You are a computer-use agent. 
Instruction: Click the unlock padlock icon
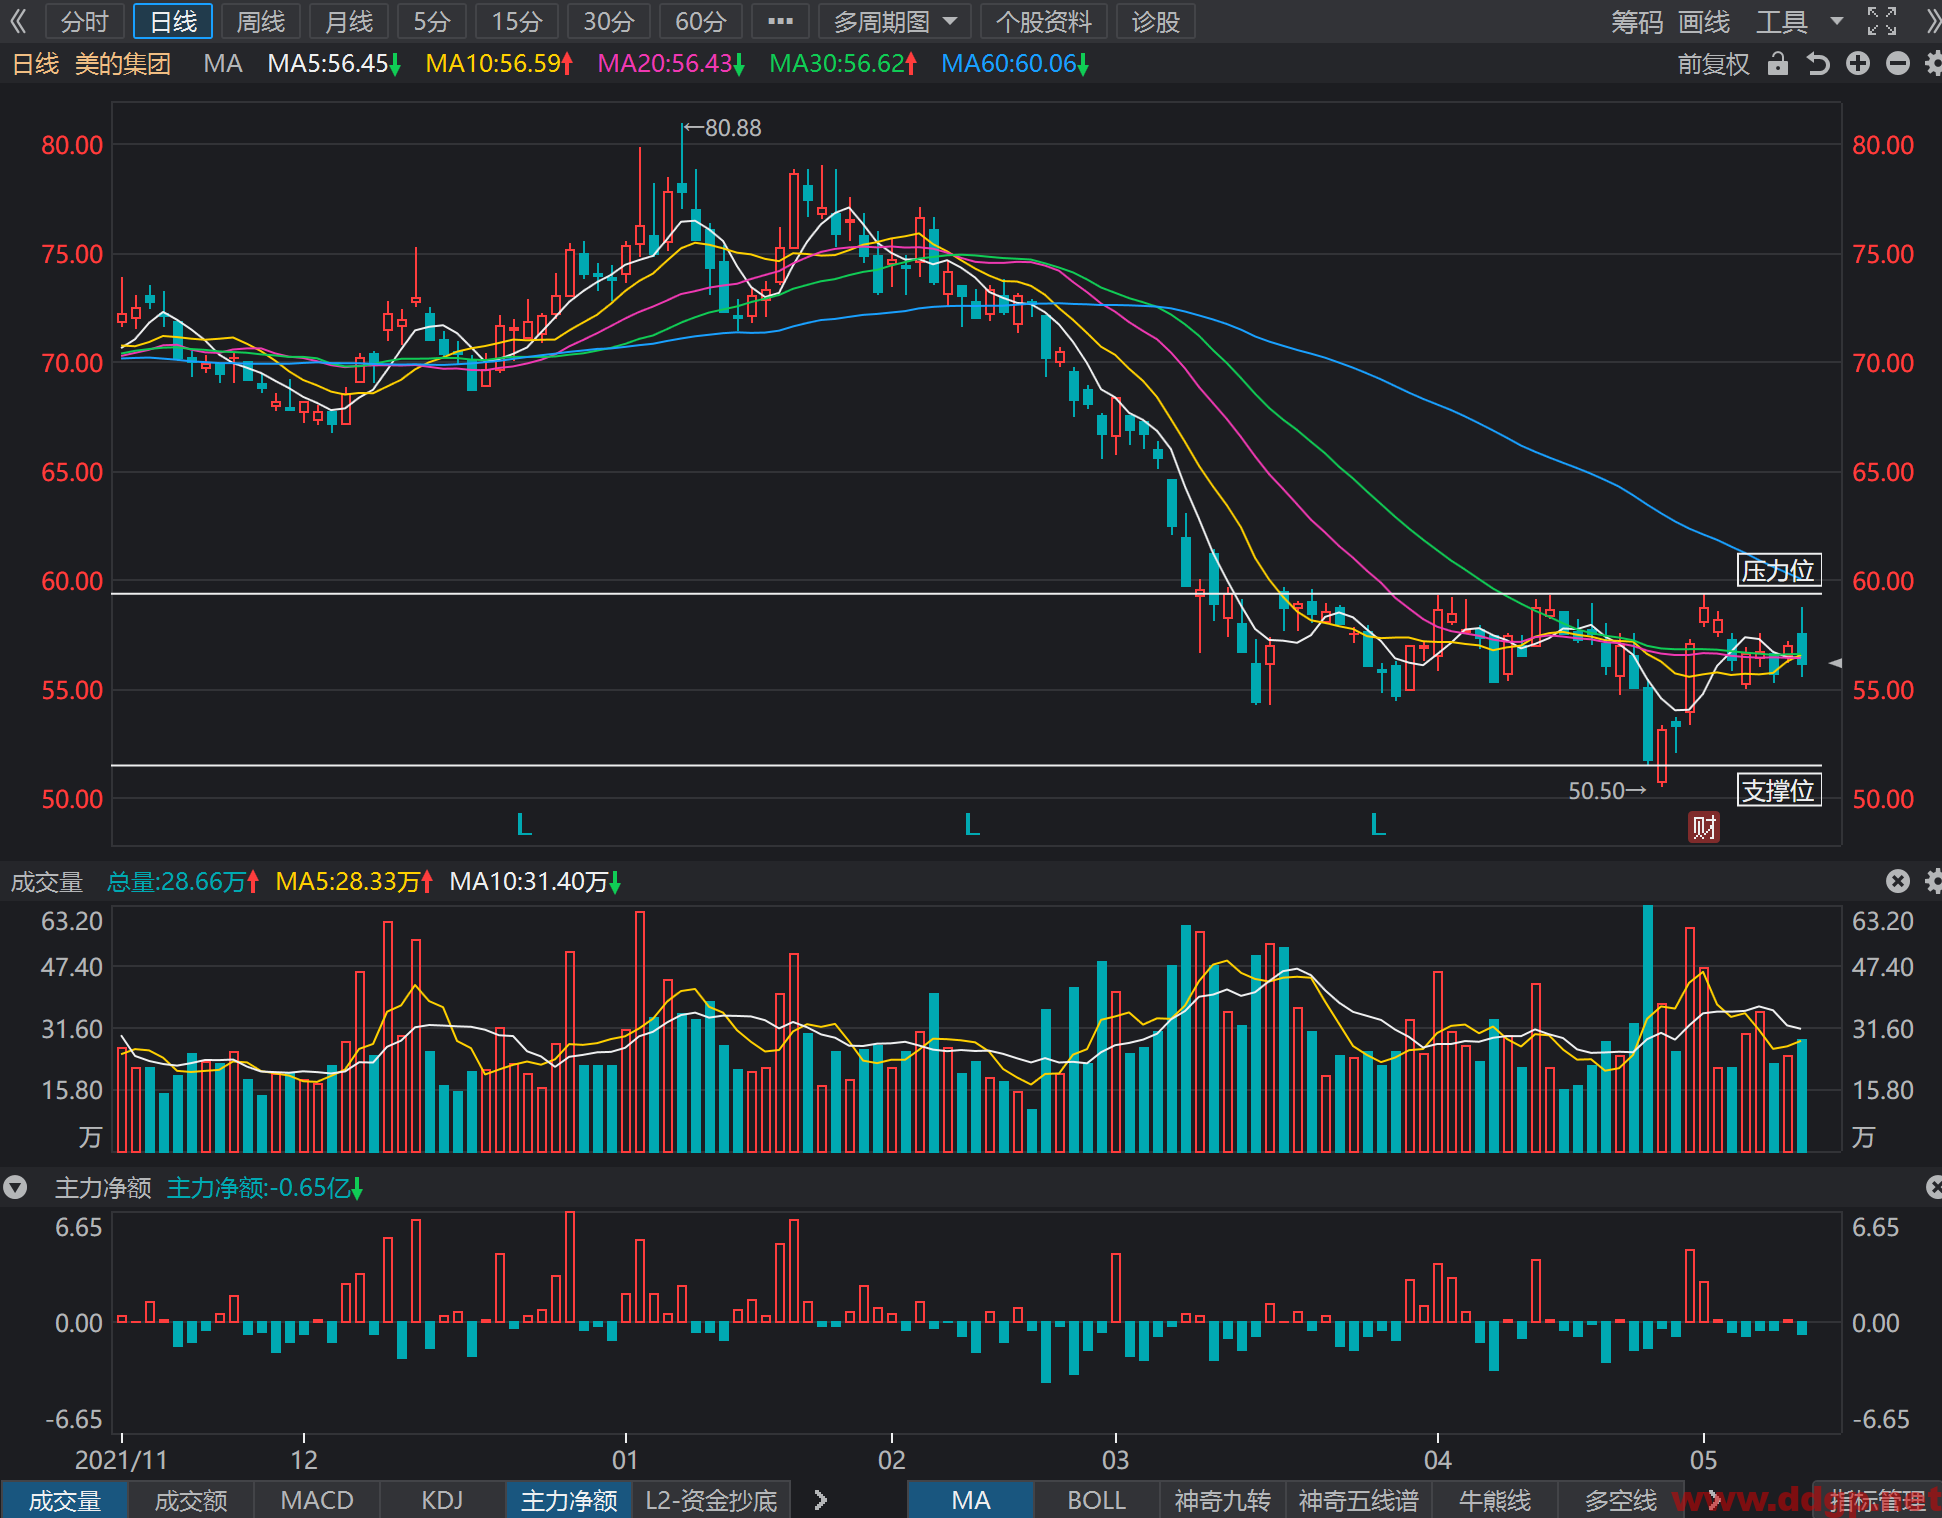(x=1777, y=64)
